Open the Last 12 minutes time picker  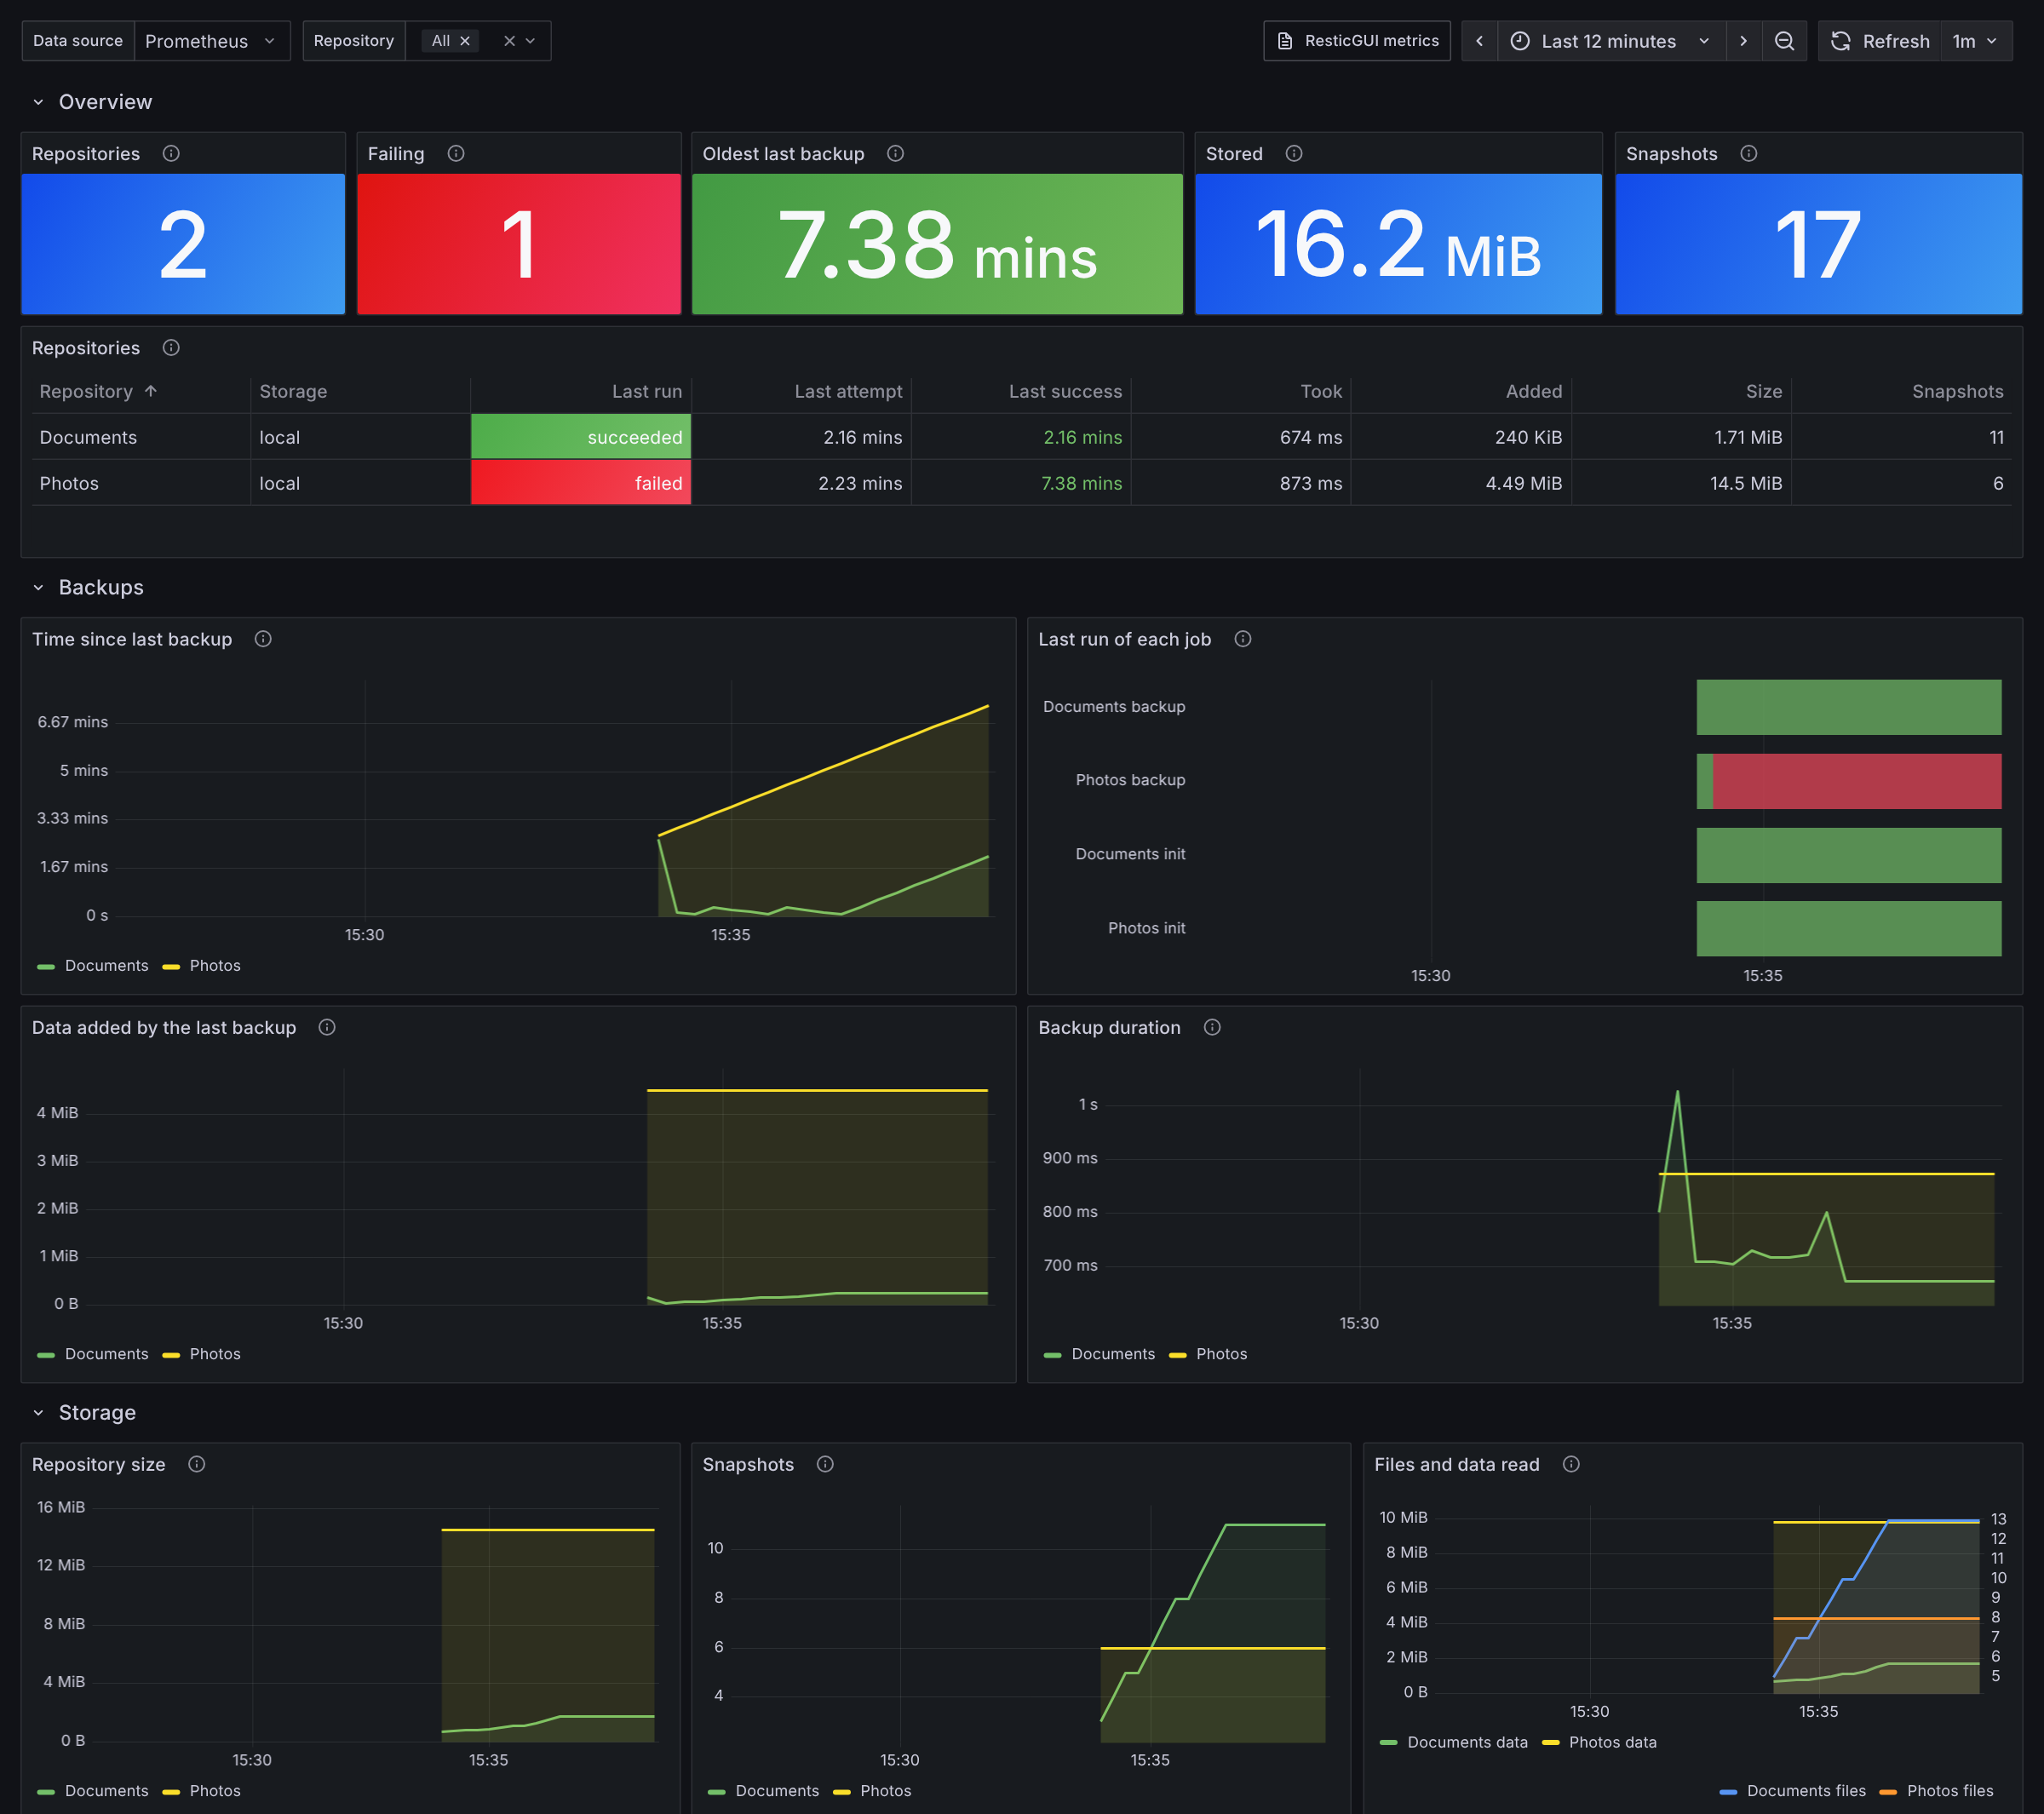coord(1611,41)
